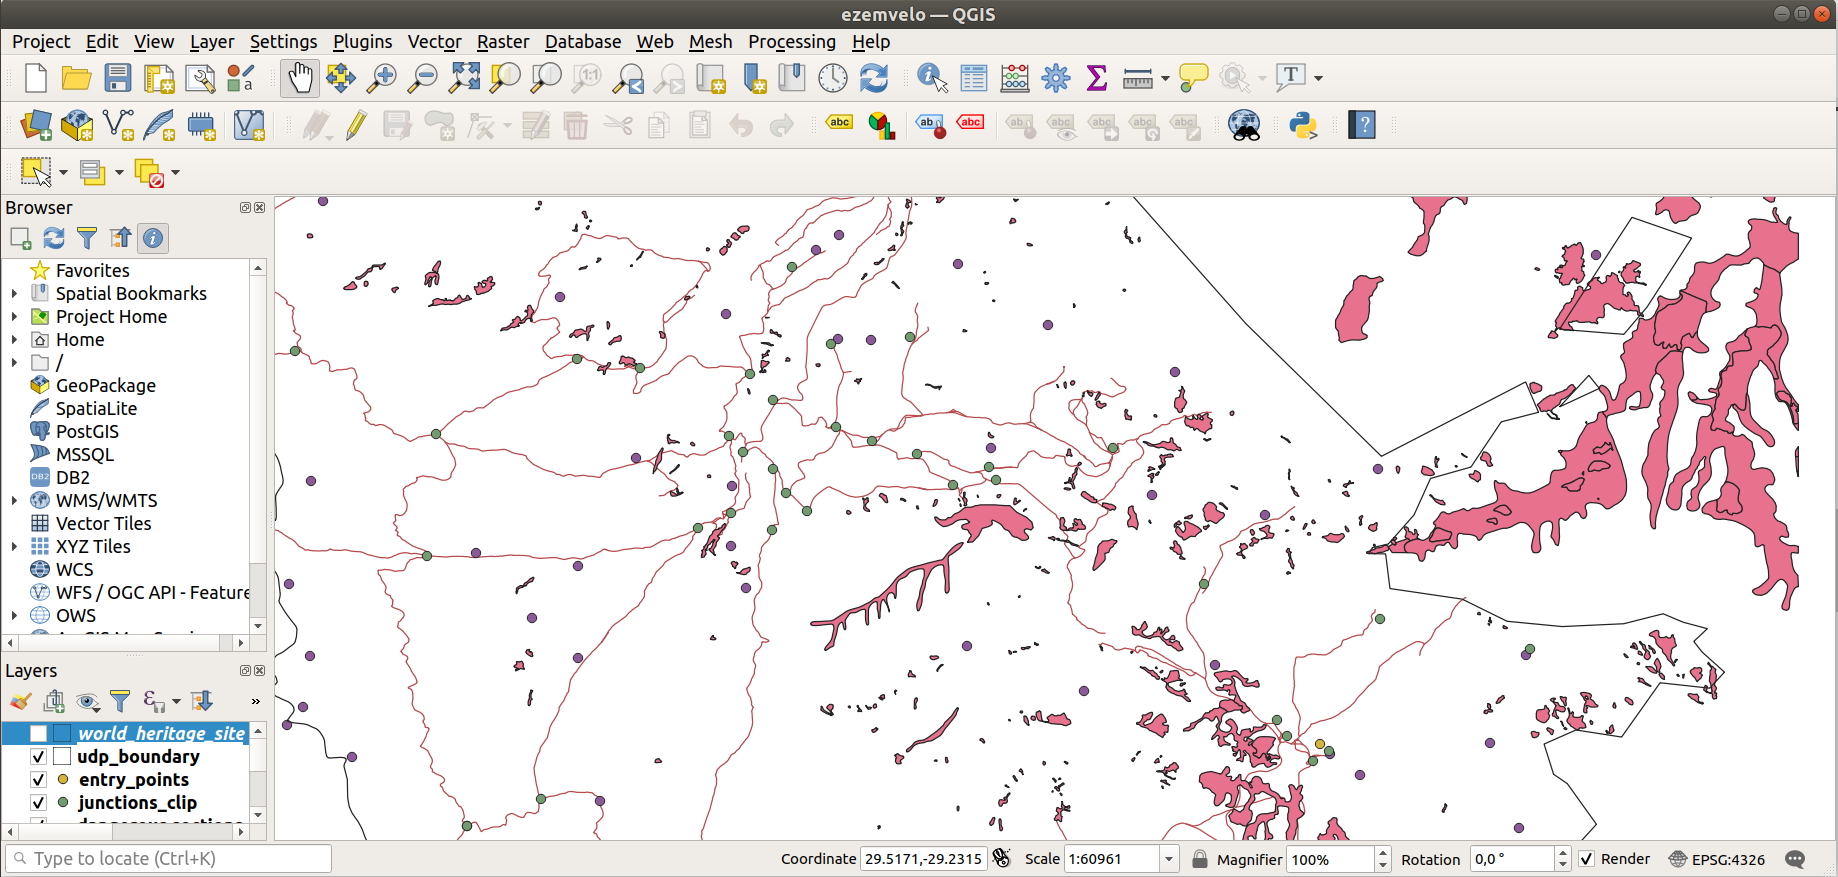1838x877 pixels.
Task: Click the Statistical Summary sigma icon
Action: 1096,78
